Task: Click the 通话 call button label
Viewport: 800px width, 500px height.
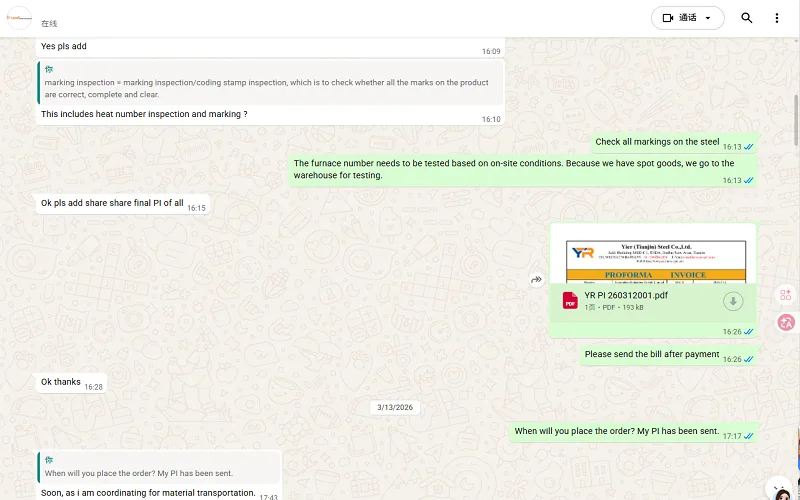Action: tap(687, 18)
